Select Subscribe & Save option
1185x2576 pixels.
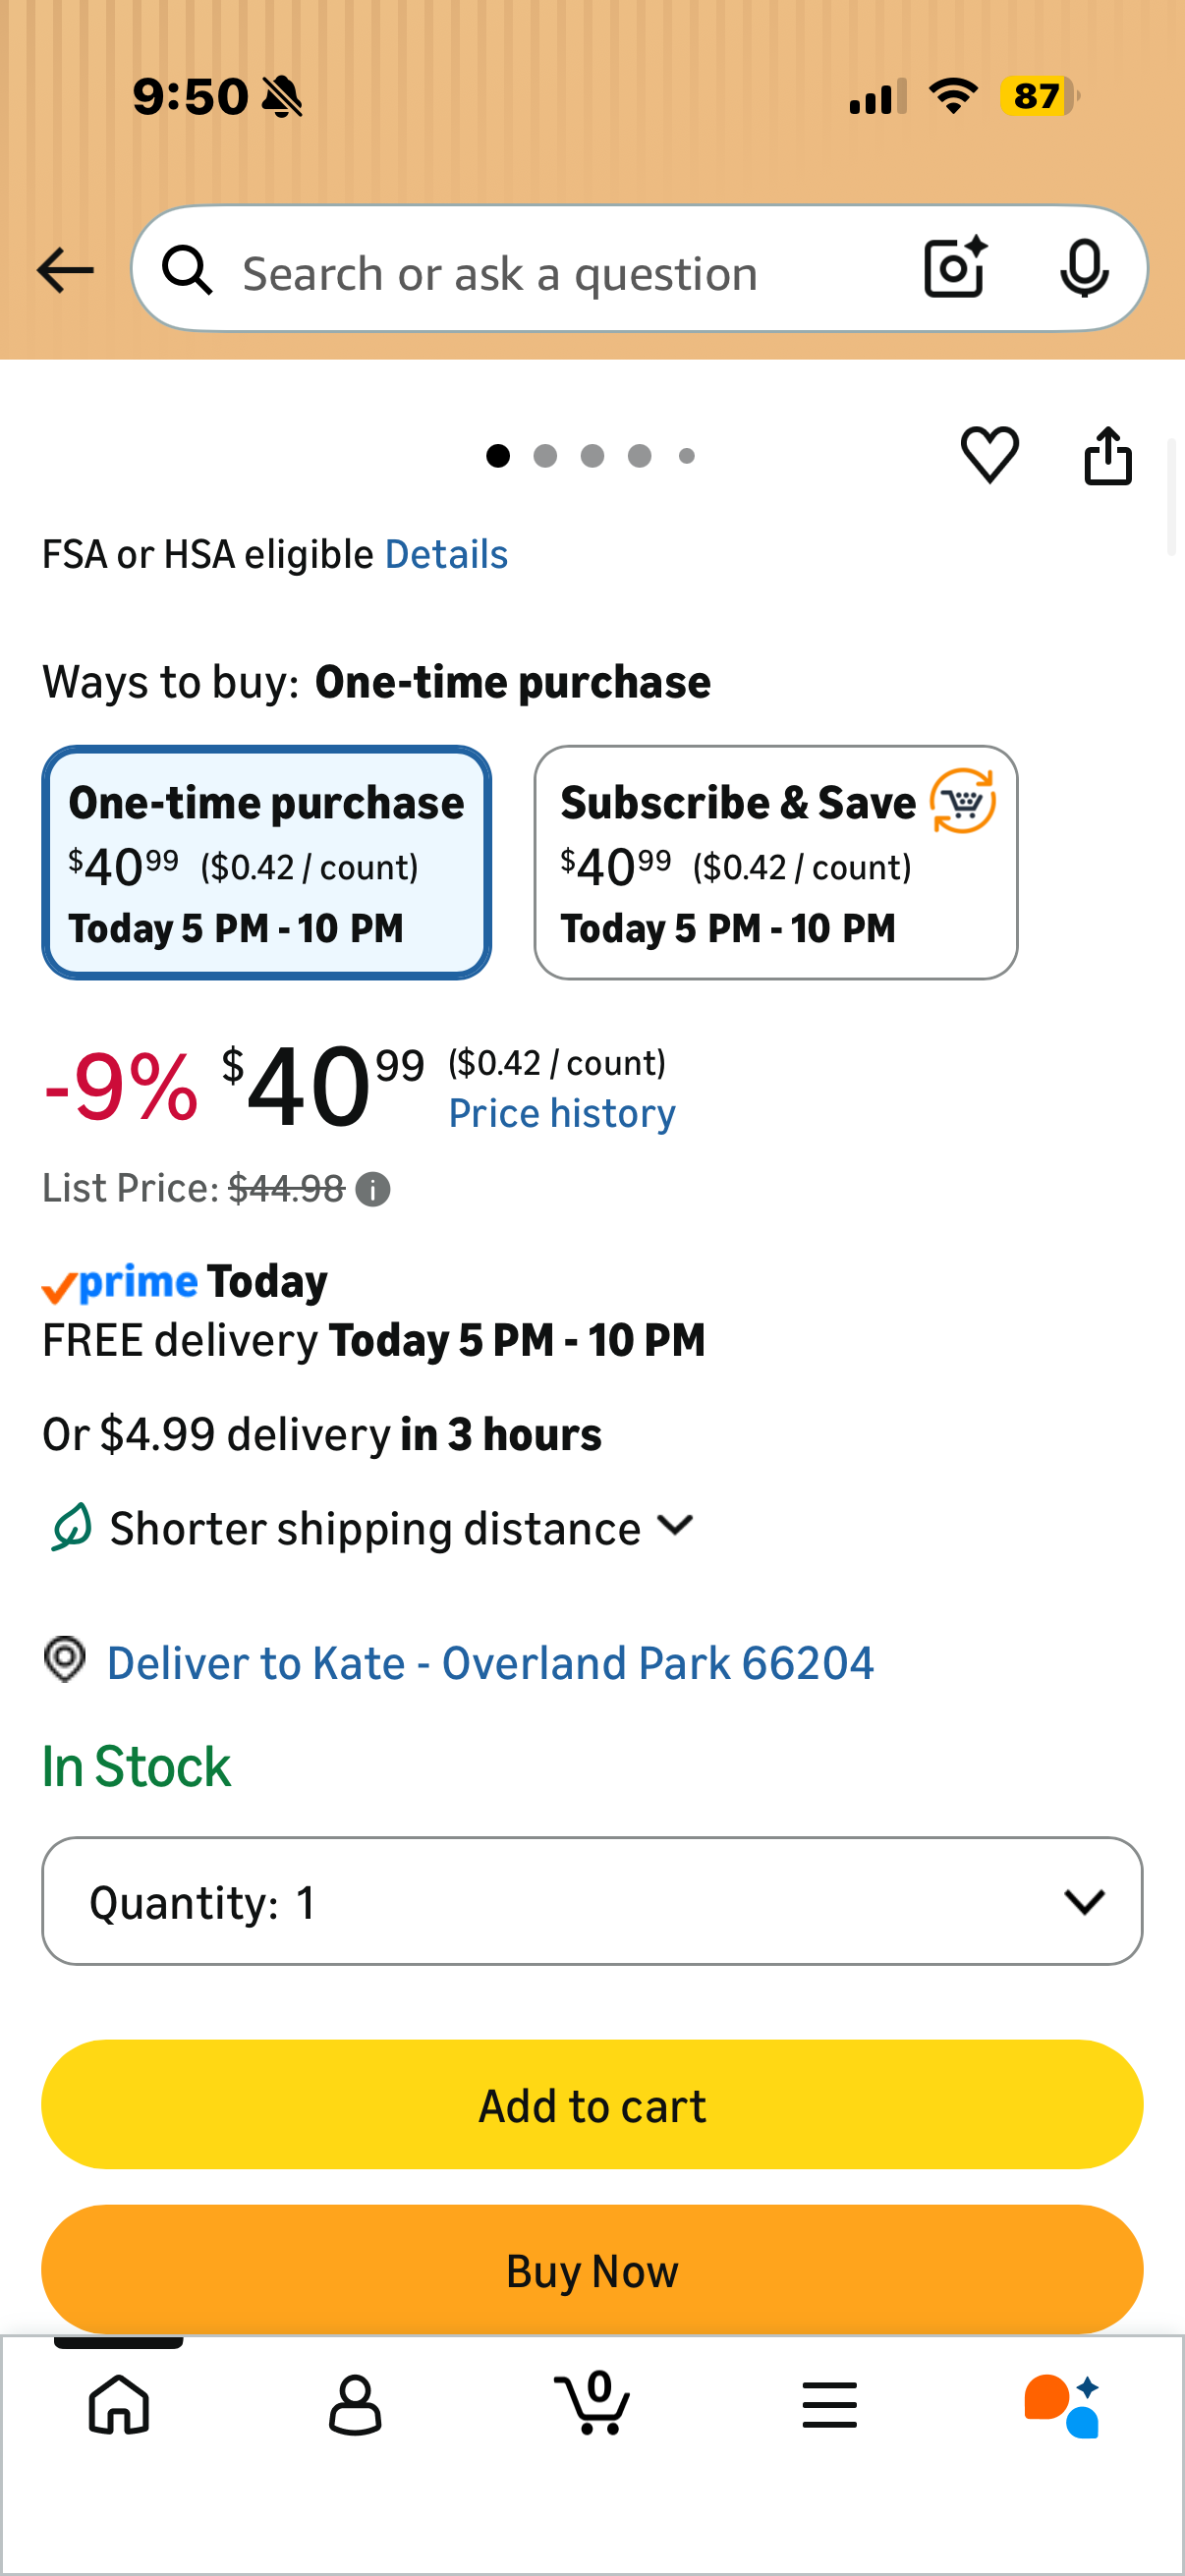point(775,862)
